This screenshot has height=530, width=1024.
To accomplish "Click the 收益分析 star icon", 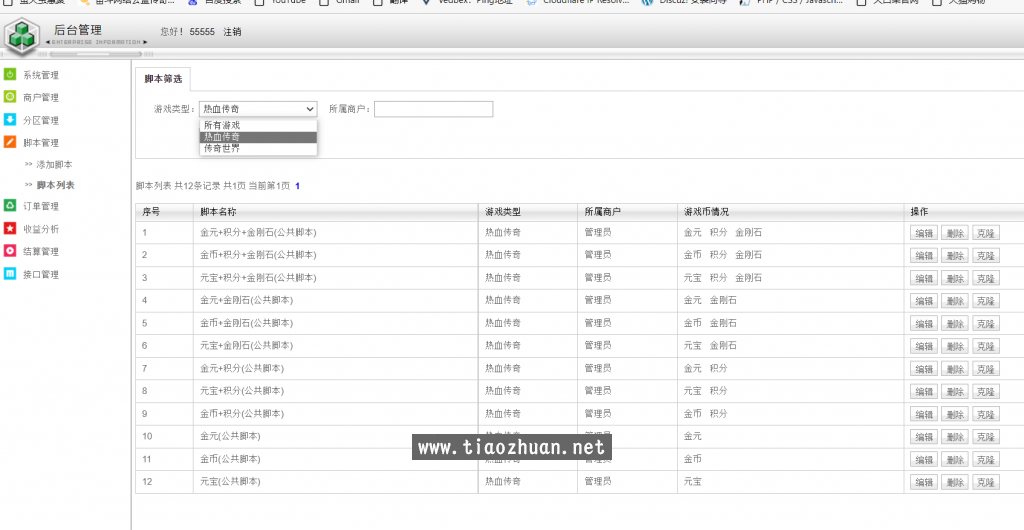I will [x=10, y=228].
